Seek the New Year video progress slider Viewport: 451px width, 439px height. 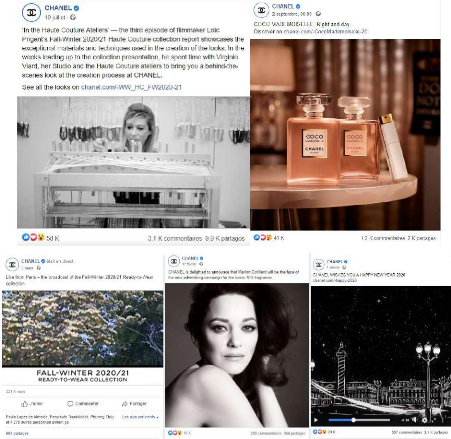click(359, 420)
